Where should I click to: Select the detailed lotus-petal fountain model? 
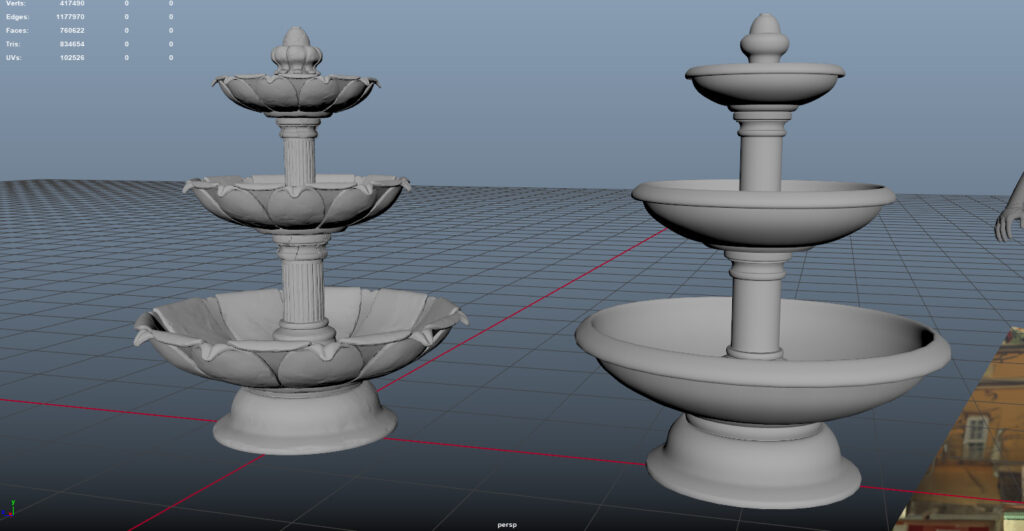click(301, 242)
